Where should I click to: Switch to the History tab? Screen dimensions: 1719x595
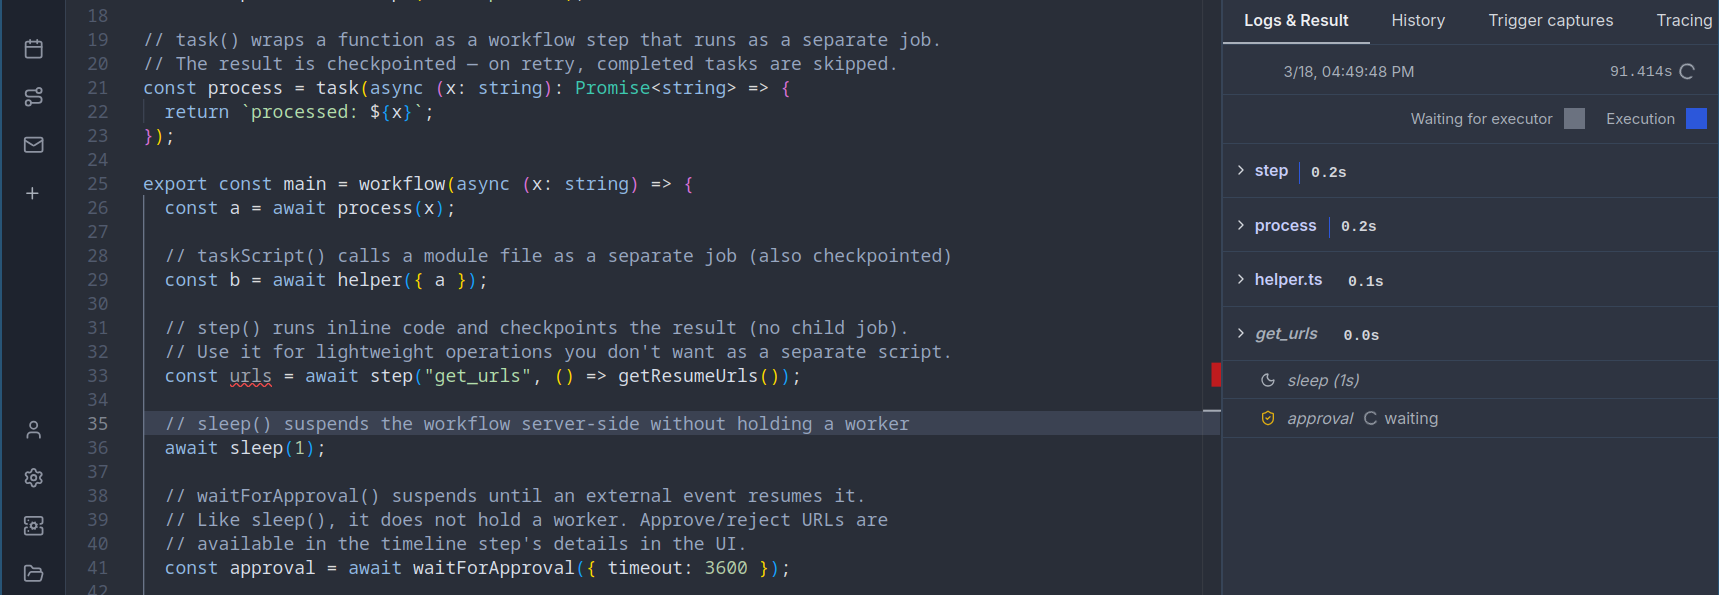coord(1418,21)
